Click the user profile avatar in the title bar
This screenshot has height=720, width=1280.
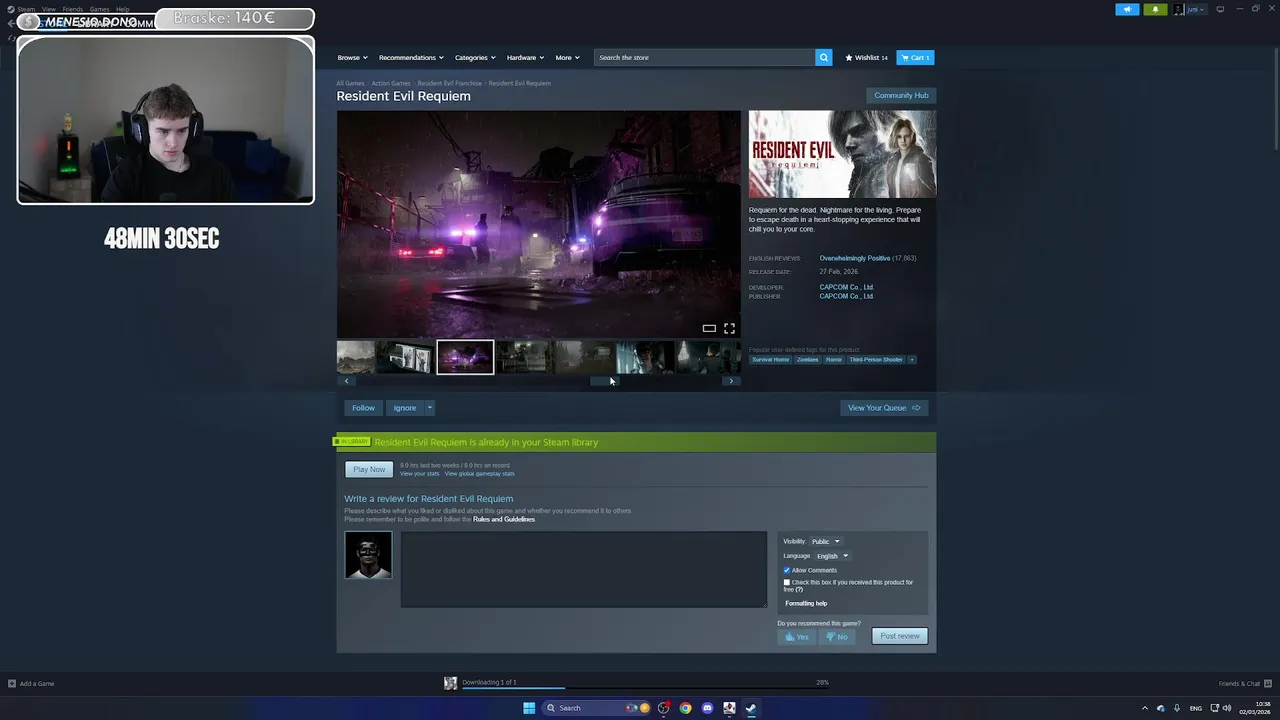tap(1179, 9)
